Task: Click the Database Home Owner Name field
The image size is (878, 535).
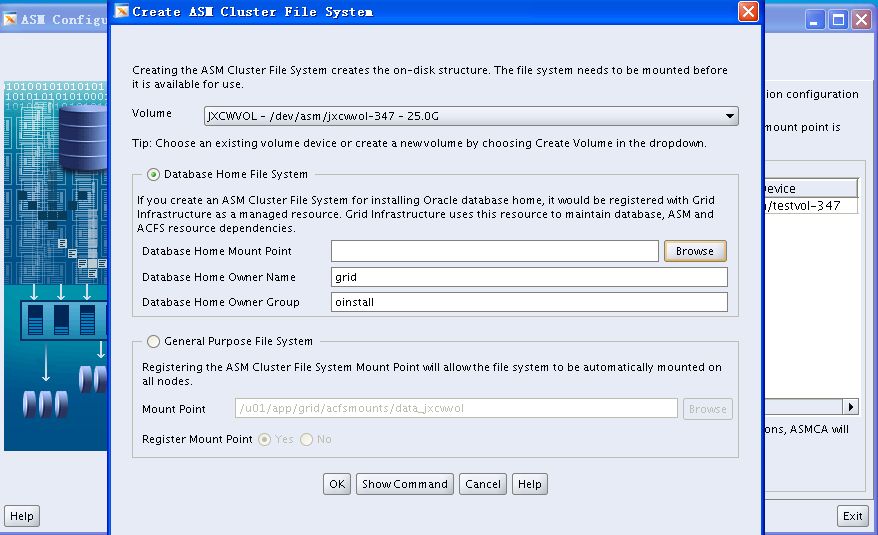Action: (529, 277)
